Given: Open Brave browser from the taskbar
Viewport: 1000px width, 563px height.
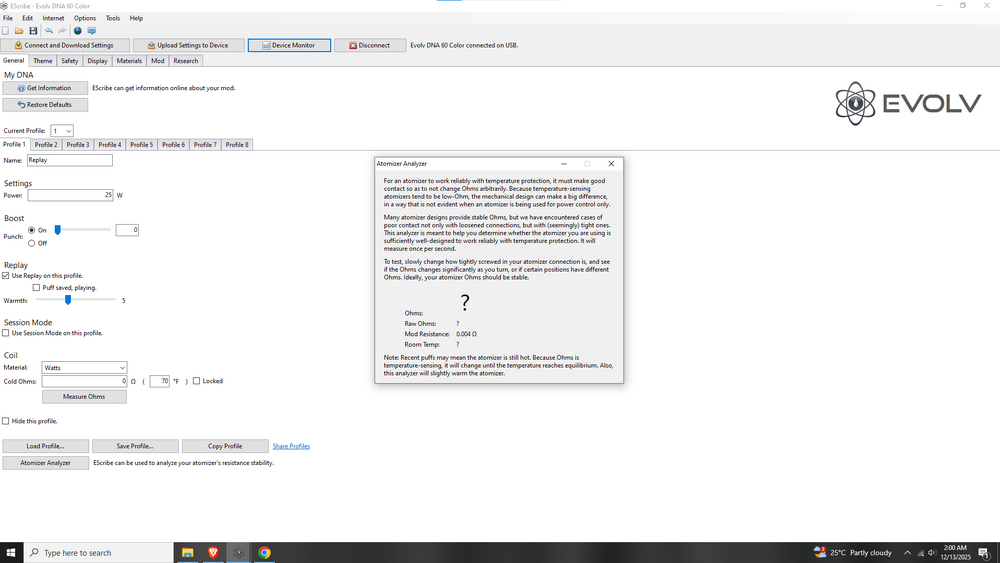Looking at the screenshot, I should [213, 552].
